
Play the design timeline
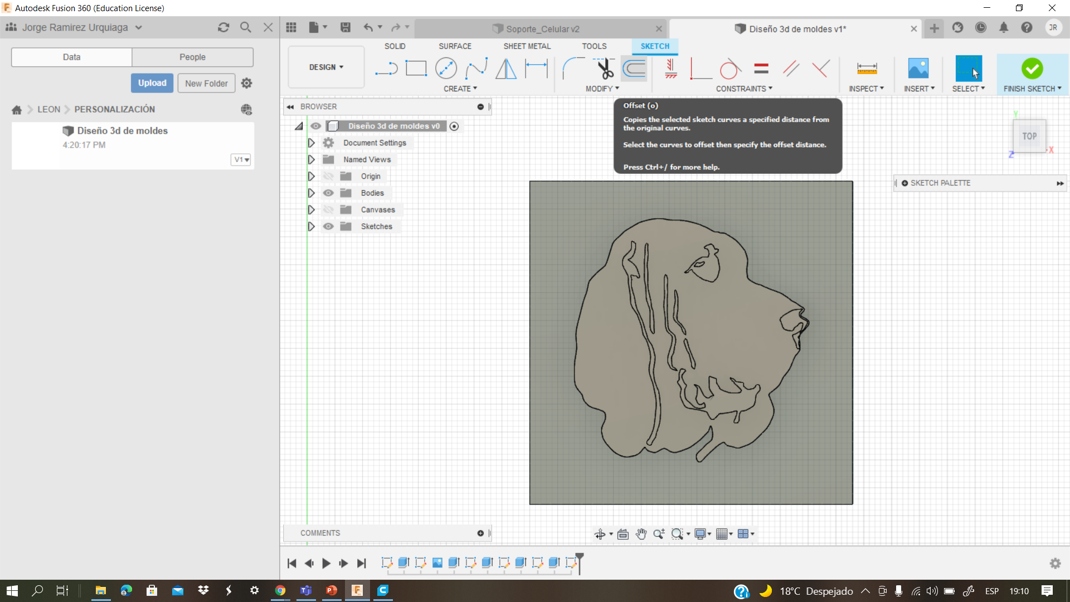click(326, 564)
